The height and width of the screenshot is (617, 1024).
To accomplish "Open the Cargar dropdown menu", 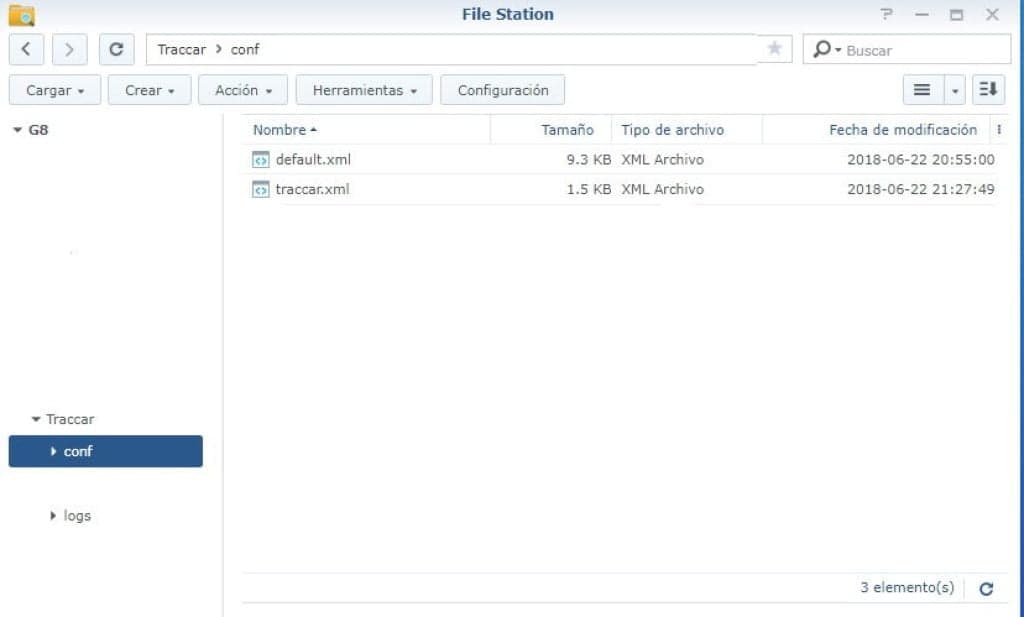I will click(55, 90).
